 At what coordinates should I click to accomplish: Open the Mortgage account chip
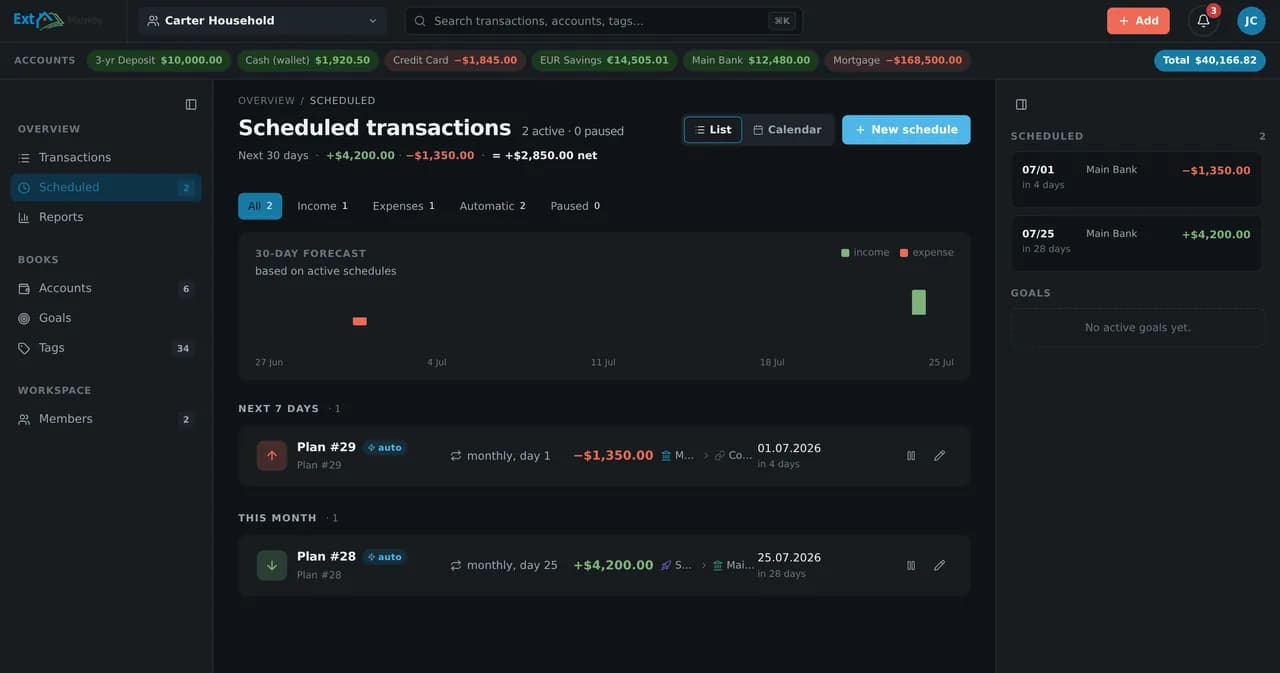coord(898,61)
